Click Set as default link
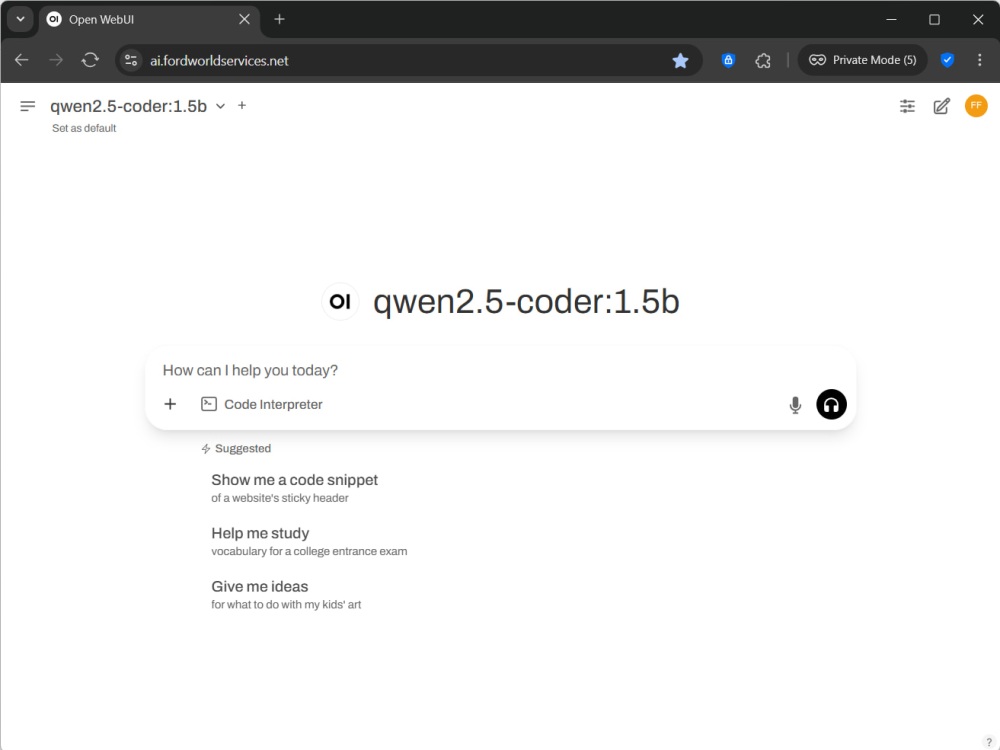Screen dimensions: 1000x750 84,128
